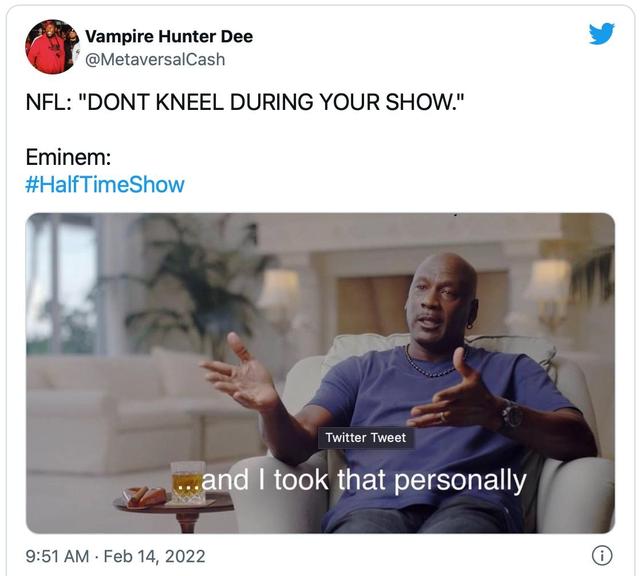
Task: Open Vampire Hunter Dee's profile picture
Action: click(x=52, y=47)
